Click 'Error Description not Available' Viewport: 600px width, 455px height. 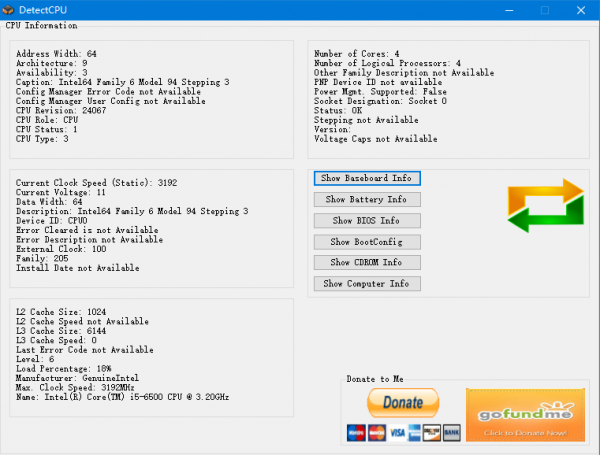pos(90,240)
